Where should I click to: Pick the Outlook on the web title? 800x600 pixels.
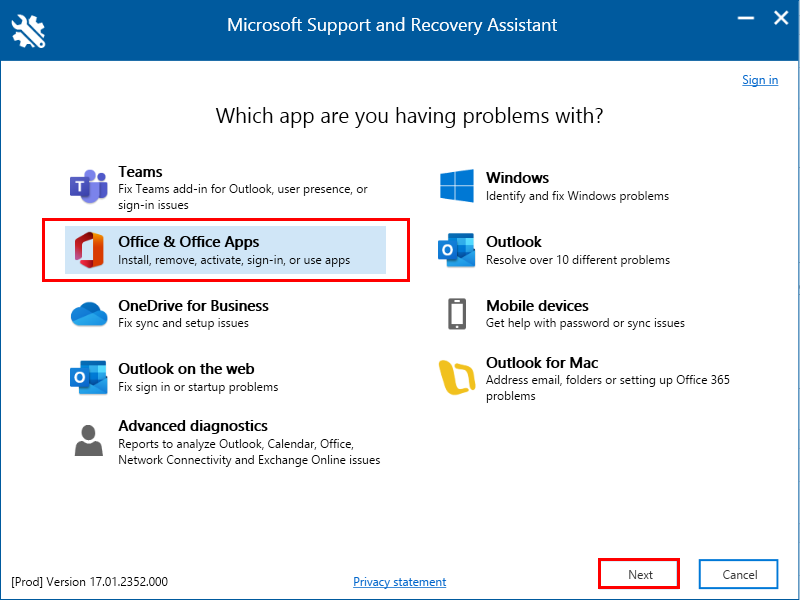(186, 369)
